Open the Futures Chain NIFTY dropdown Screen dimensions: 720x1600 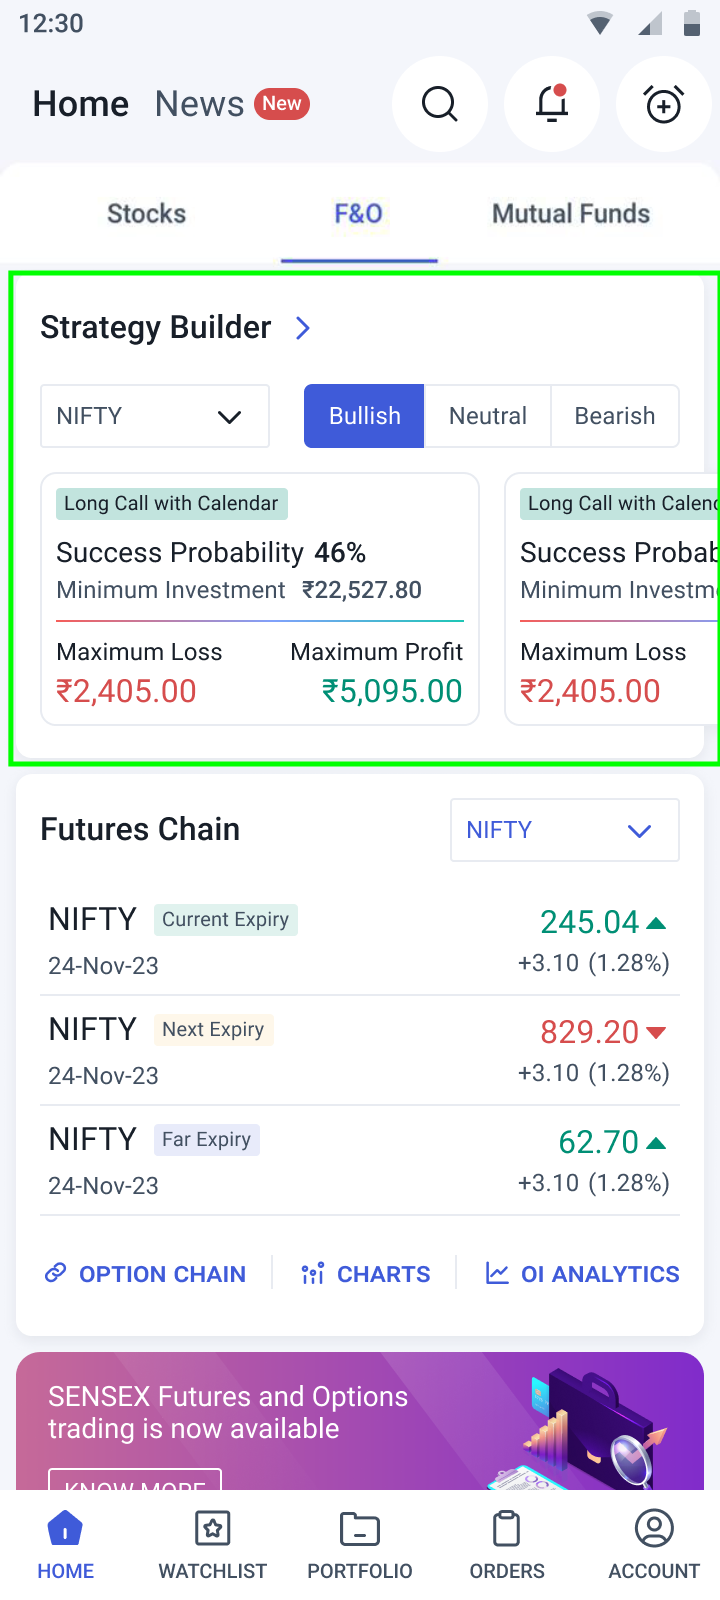564,830
